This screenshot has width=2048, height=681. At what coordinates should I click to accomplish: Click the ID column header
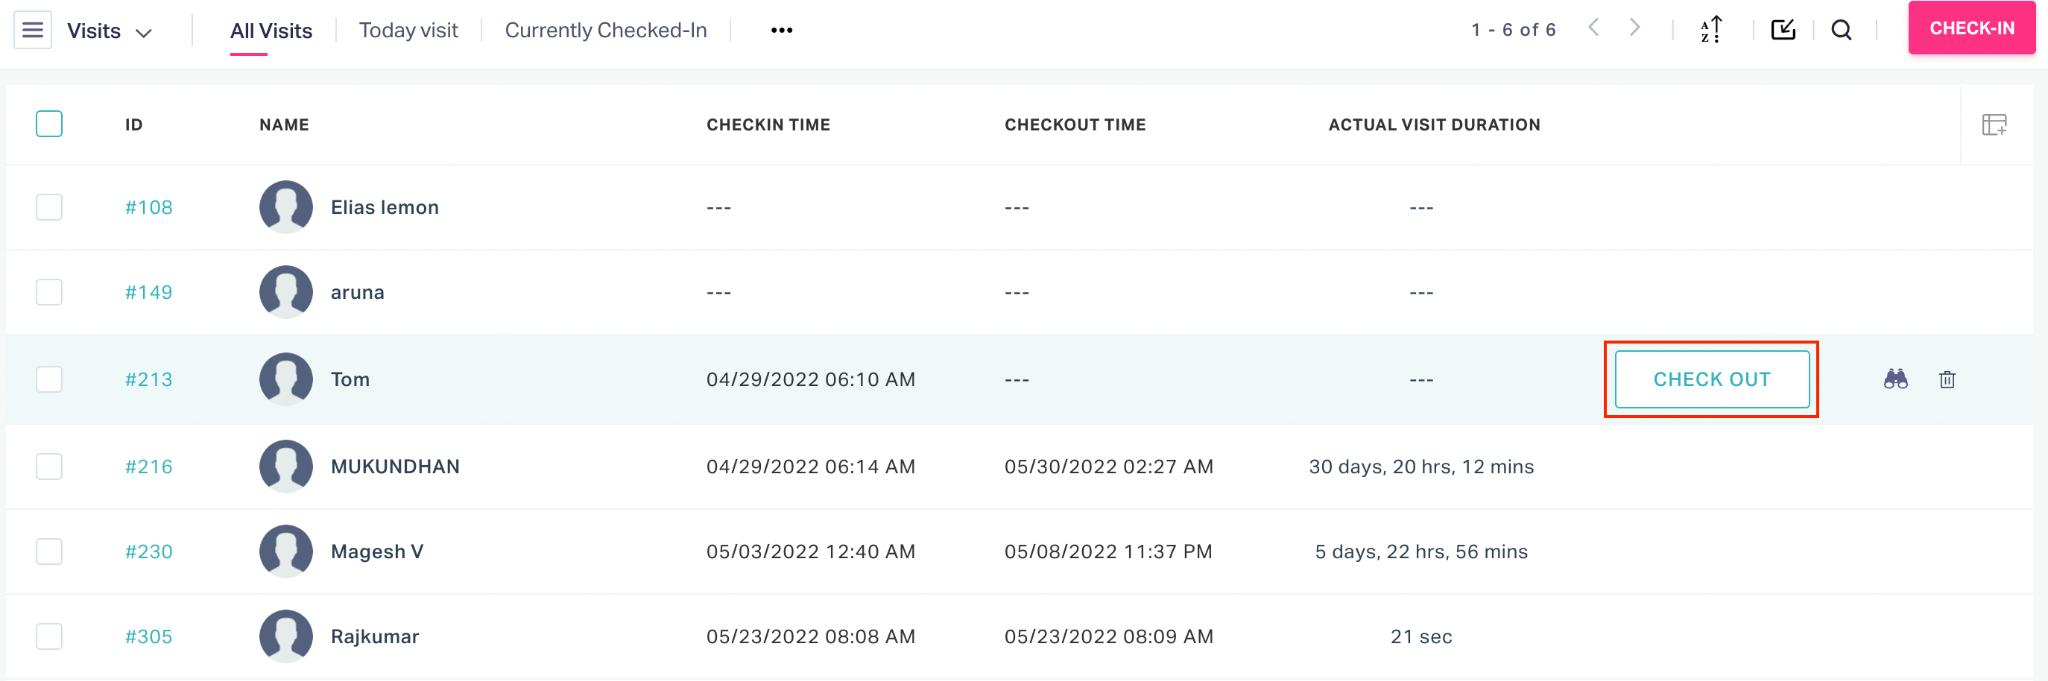coord(134,125)
